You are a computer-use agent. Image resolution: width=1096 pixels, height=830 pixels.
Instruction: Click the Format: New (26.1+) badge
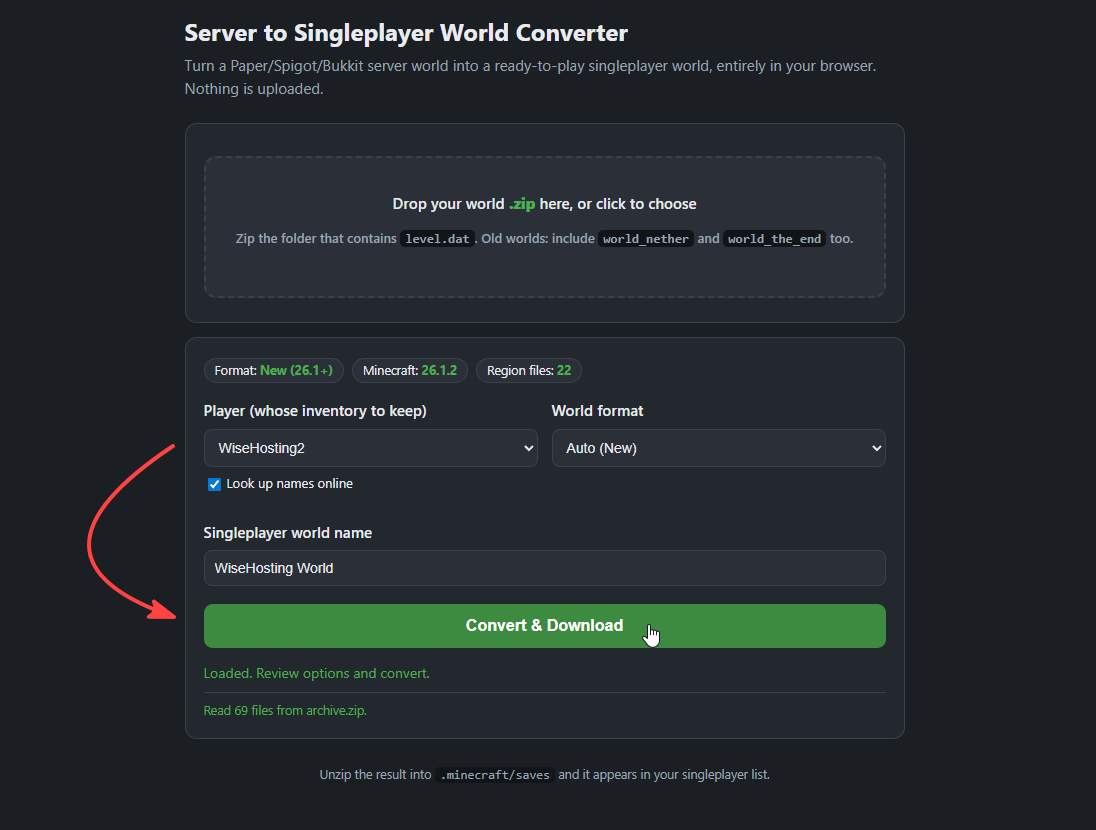coord(274,371)
